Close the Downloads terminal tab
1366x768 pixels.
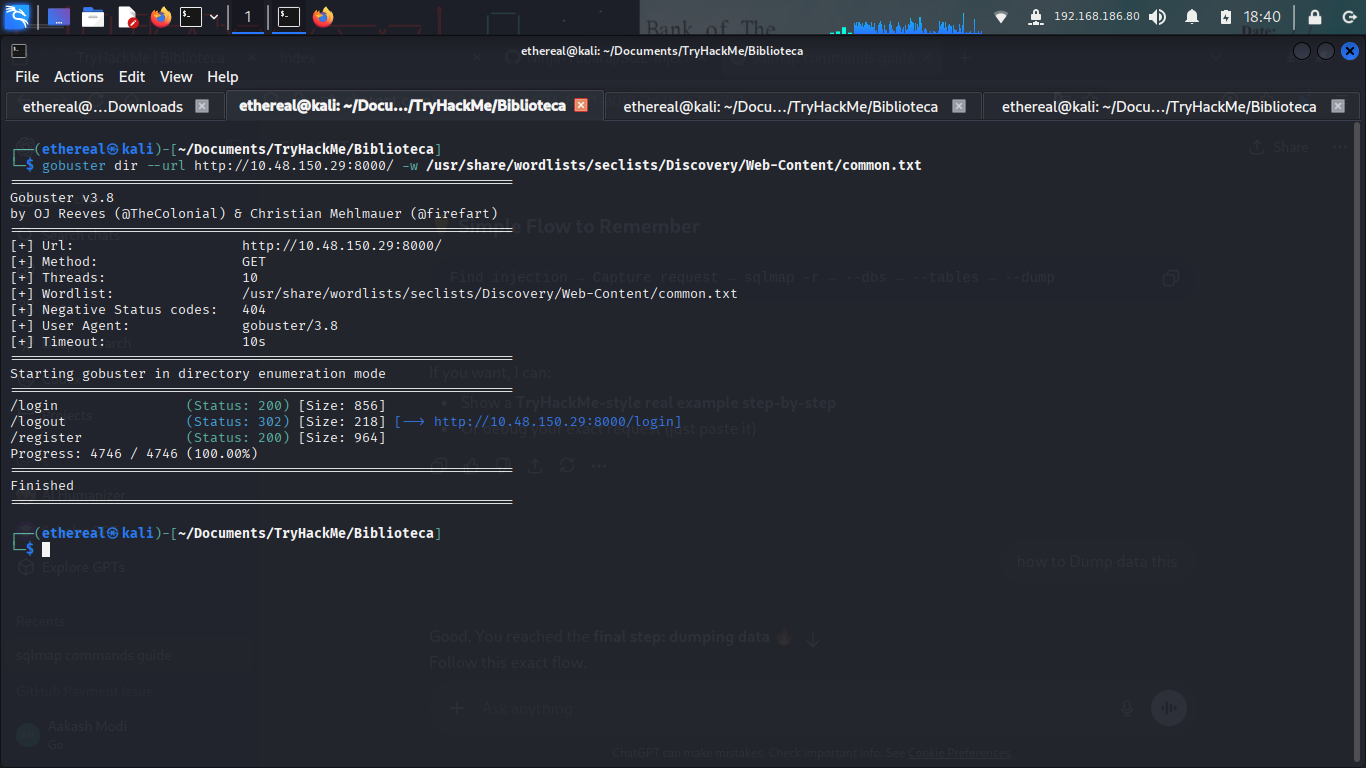tap(202, 106)
